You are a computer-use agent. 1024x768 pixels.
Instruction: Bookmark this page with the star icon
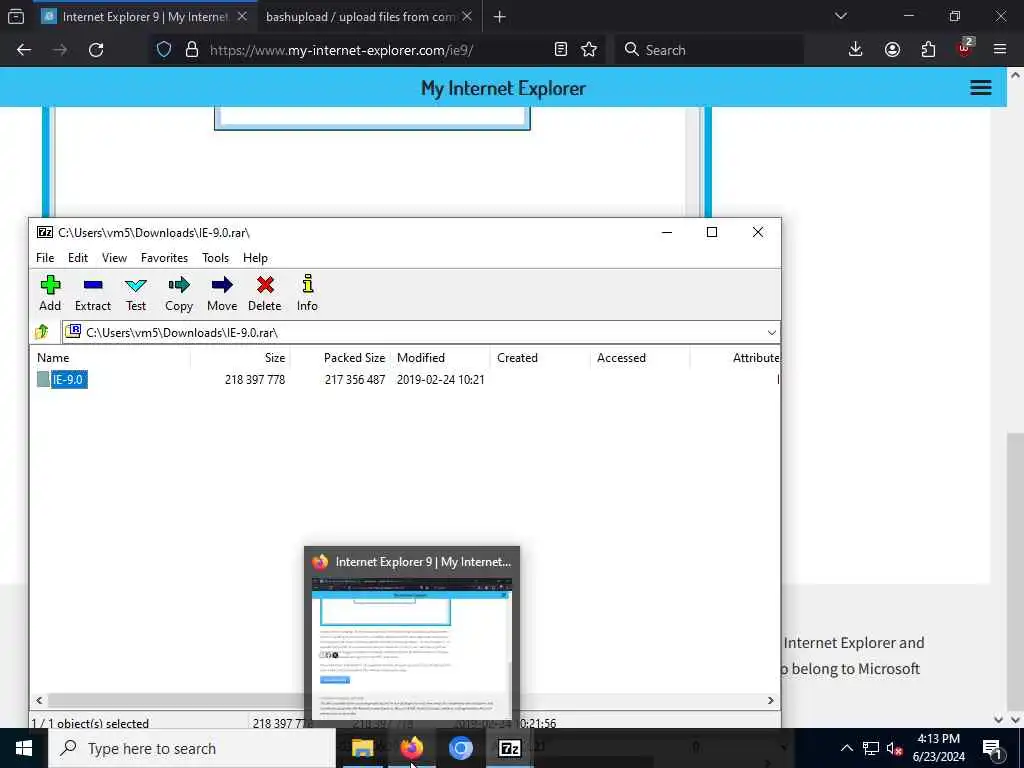click(x=589, y=50)
